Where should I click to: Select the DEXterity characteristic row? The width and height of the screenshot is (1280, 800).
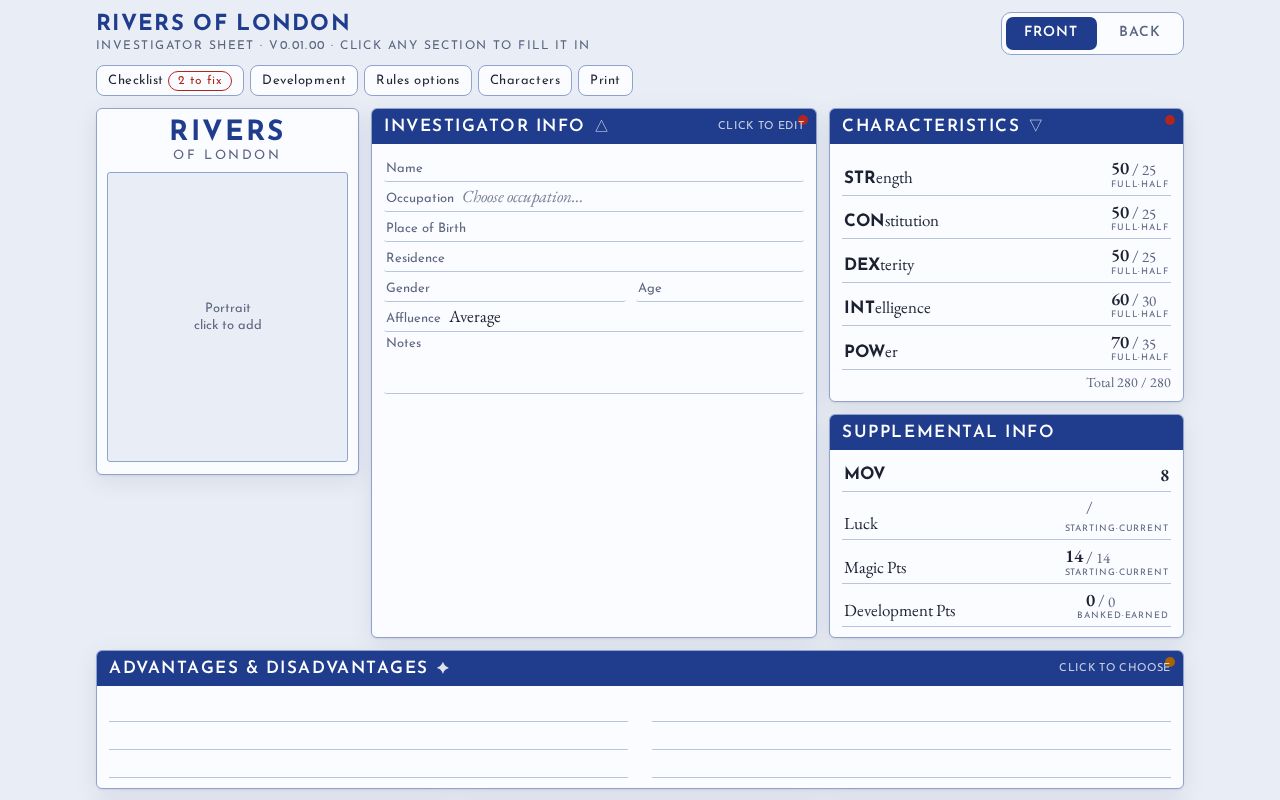click(x=1006, y=262)
